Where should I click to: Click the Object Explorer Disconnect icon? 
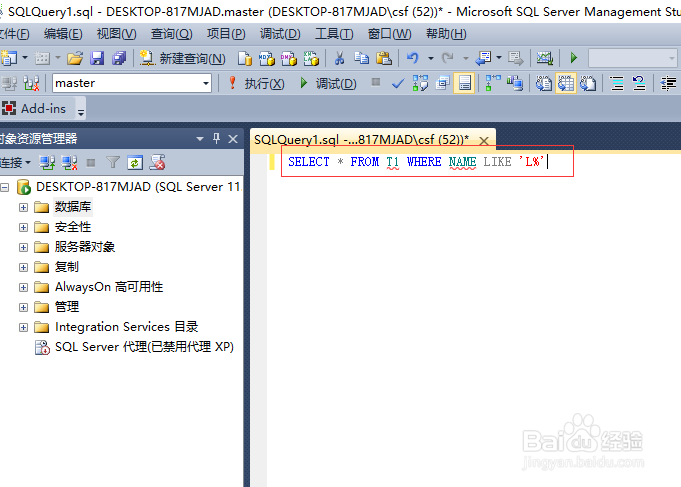pos(69,163)
